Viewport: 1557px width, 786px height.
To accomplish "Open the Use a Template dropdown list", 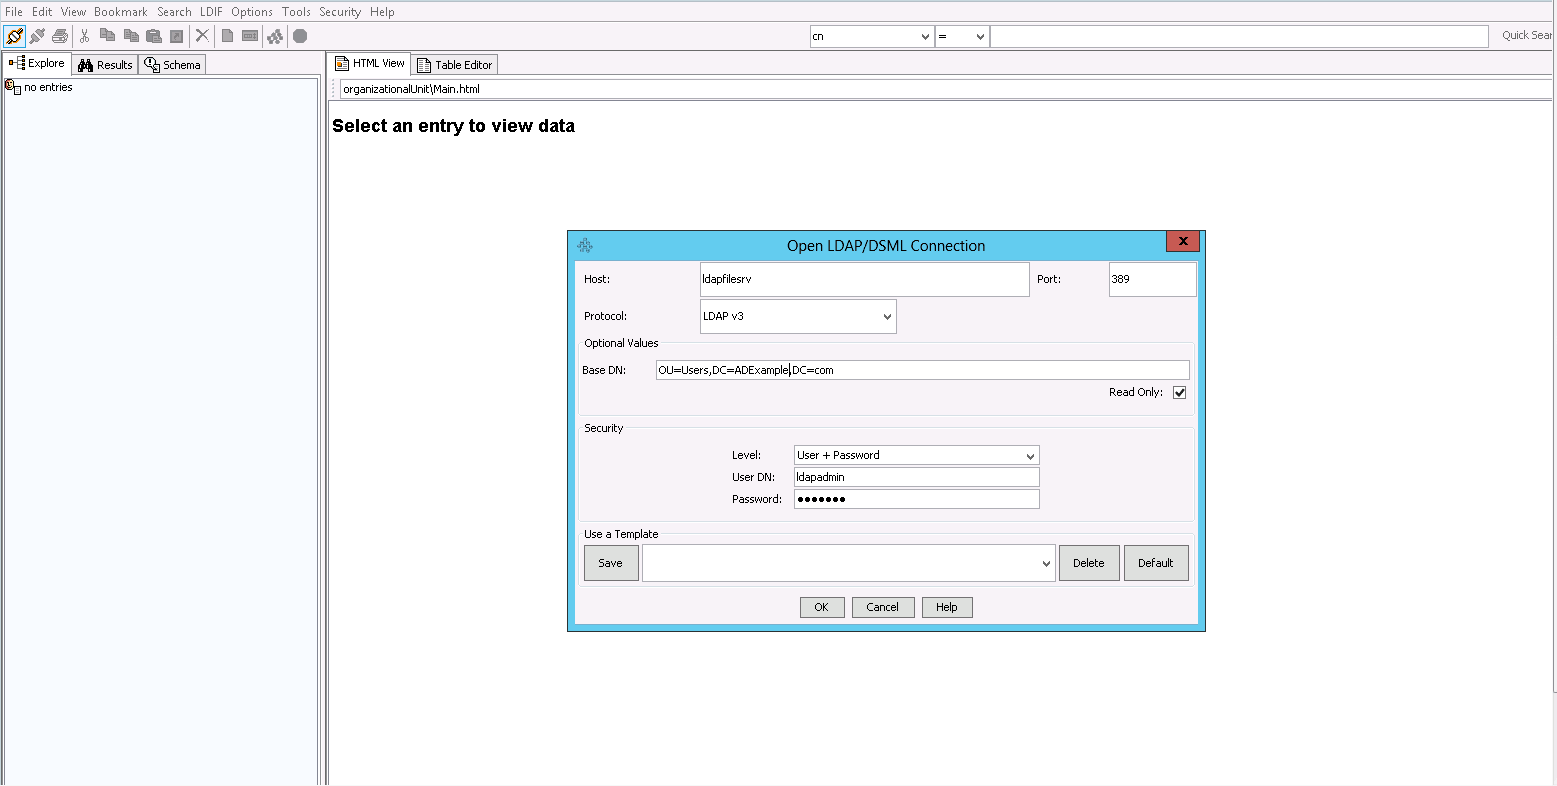I will click(x=848, y=563).
